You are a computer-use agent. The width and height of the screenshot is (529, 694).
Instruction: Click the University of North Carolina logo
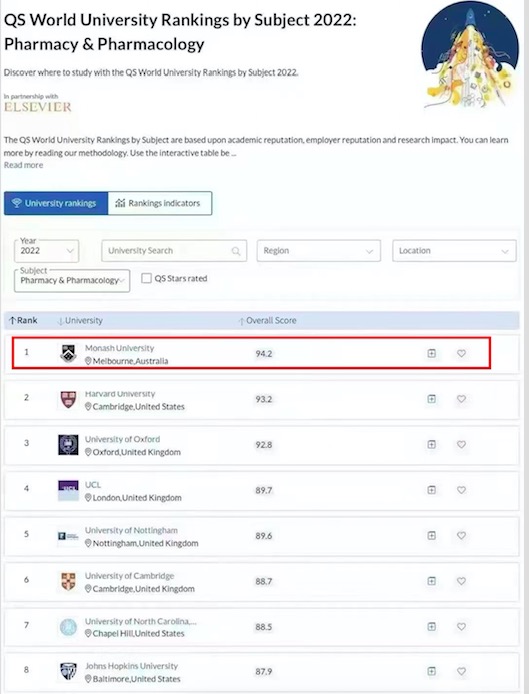tap(68, 627)
